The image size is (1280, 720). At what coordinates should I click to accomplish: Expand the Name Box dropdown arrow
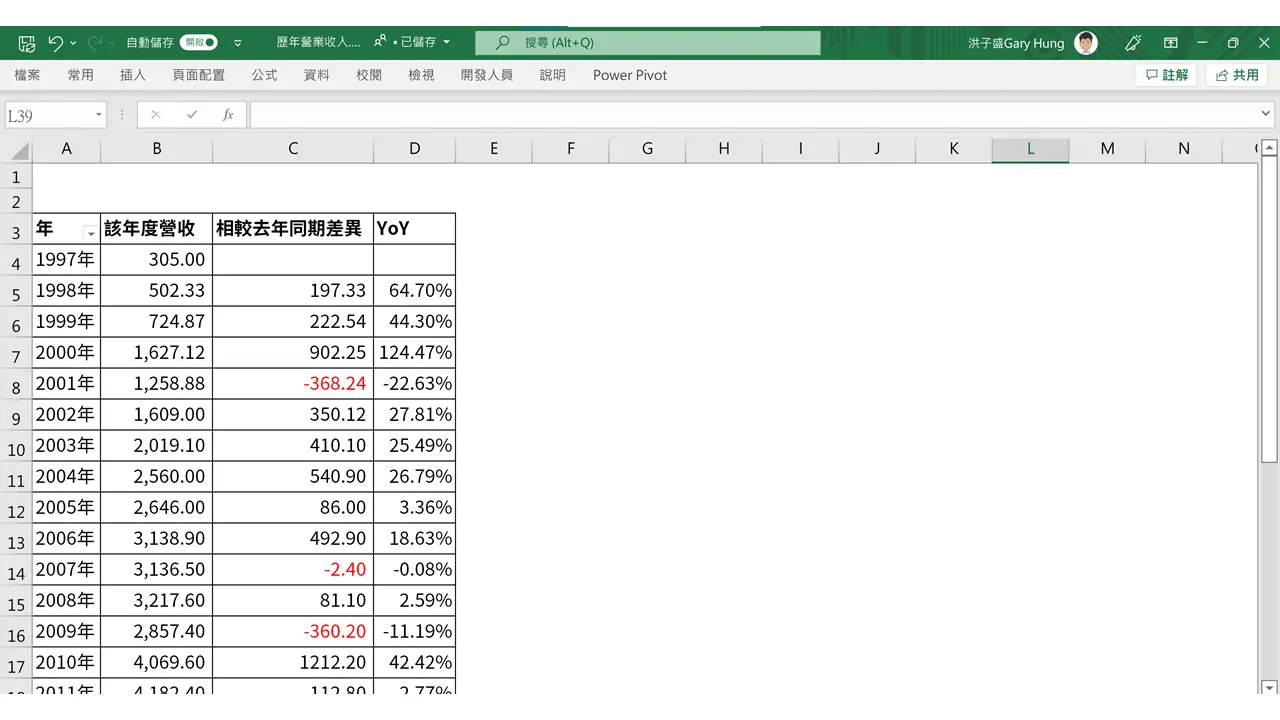coord(98,115)
